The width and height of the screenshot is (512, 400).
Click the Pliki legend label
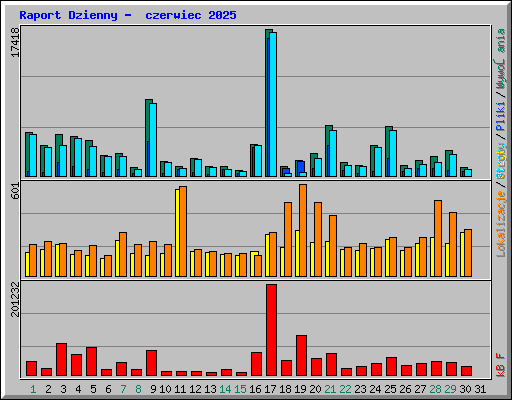[x=501, y=116]
